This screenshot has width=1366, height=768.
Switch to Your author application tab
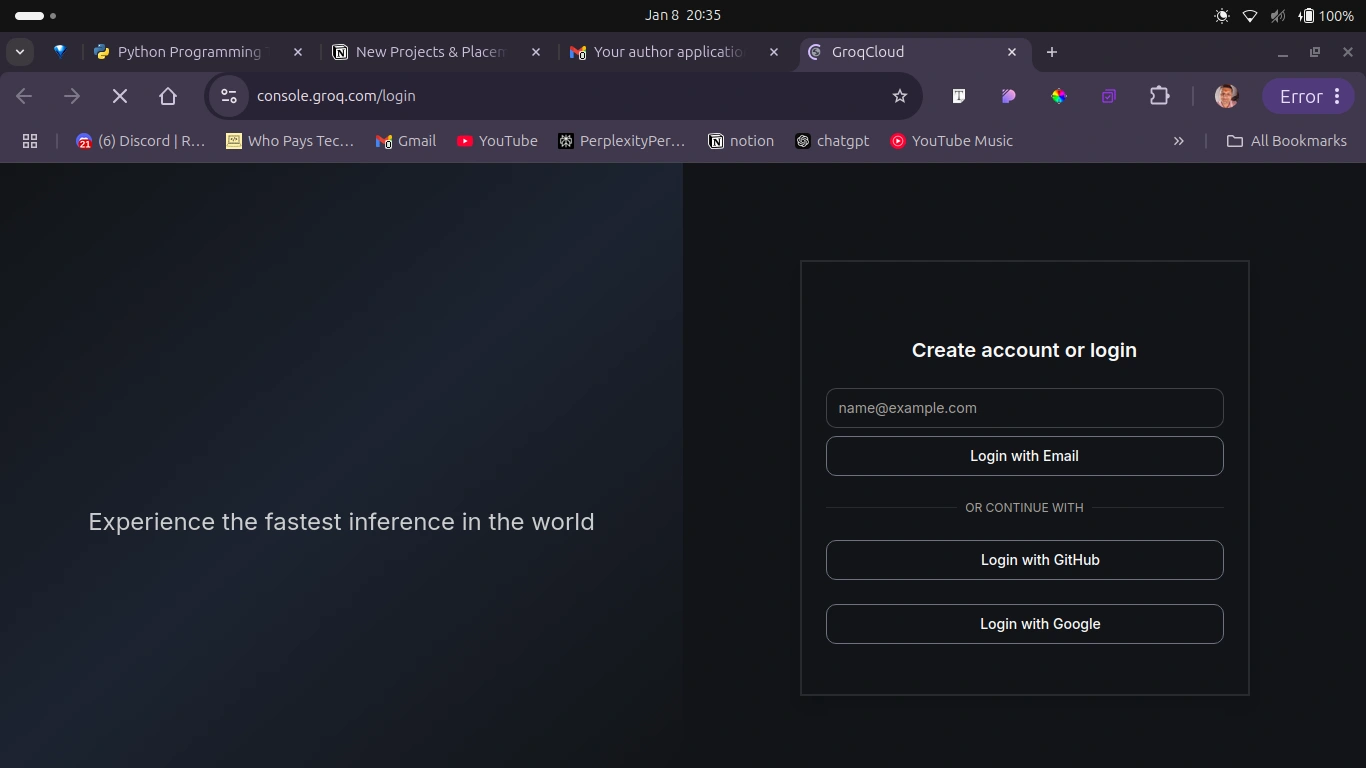coord(674,52)
